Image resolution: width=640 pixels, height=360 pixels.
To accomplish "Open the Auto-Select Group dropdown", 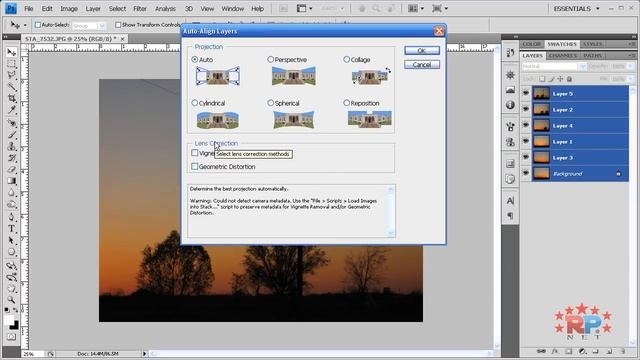I will pyautogui.click(x=89, y=25).
